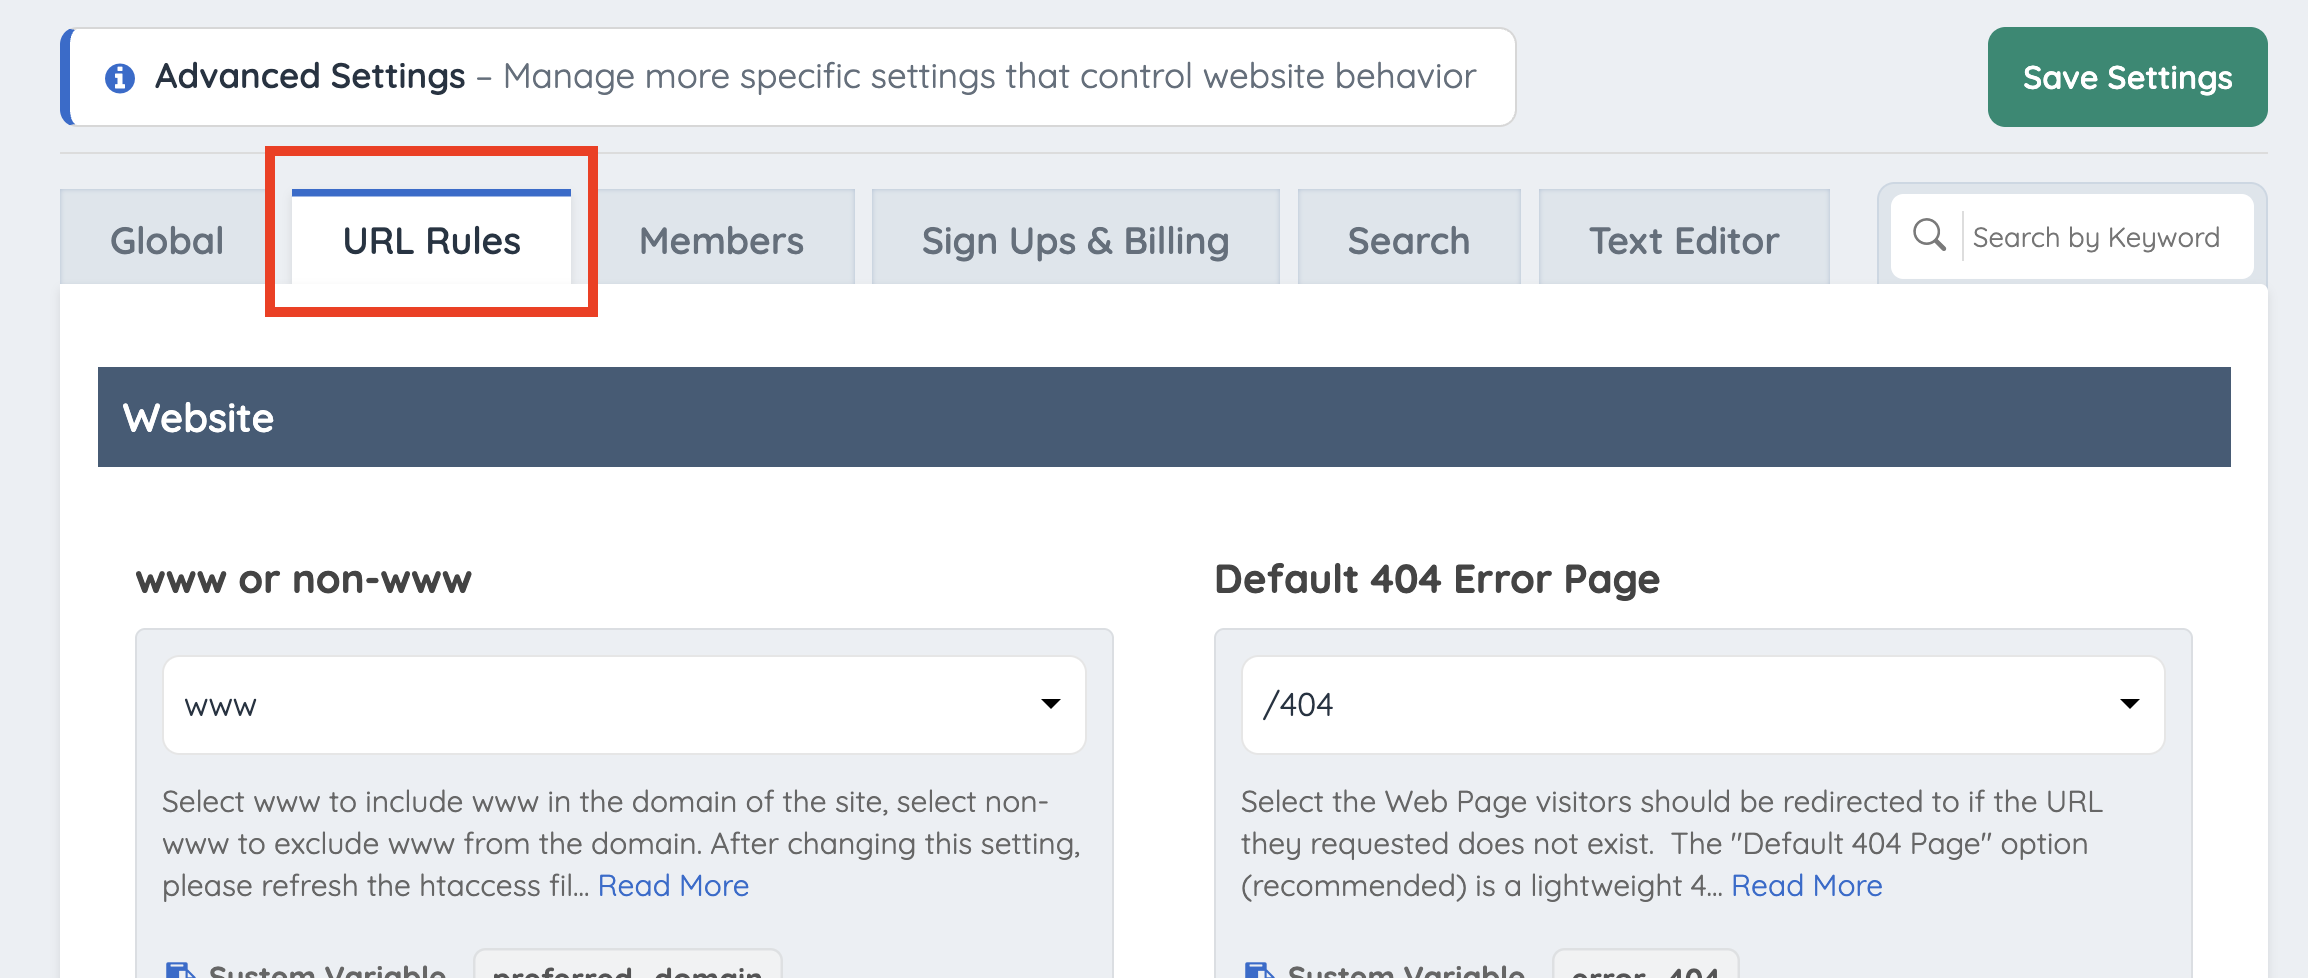Image resolution: width=2308 pixels, height=978 pixels.
Task: Switch to the Search tab
Action: point(1408,240)
